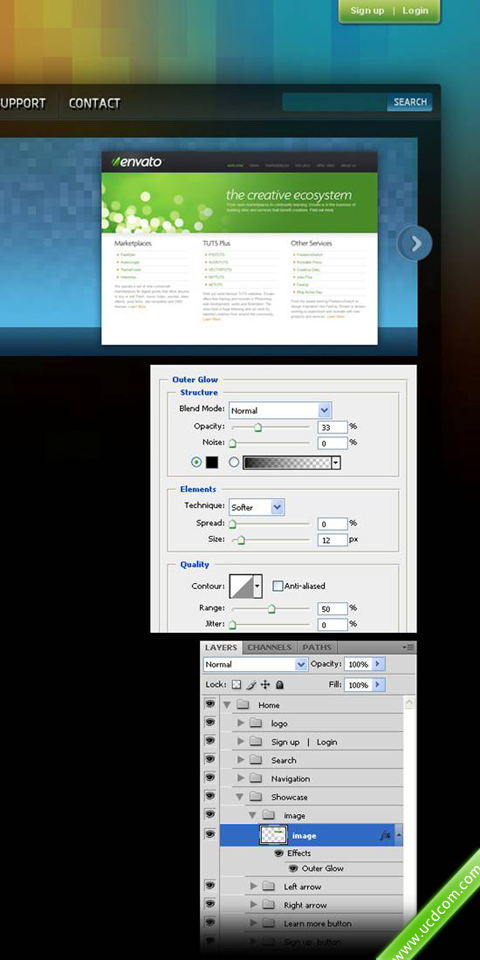Image resolution: width=480 pixels, height=960 pixels.
Task: Click the Jitter slider handle
Action: (x=233, y=625)
